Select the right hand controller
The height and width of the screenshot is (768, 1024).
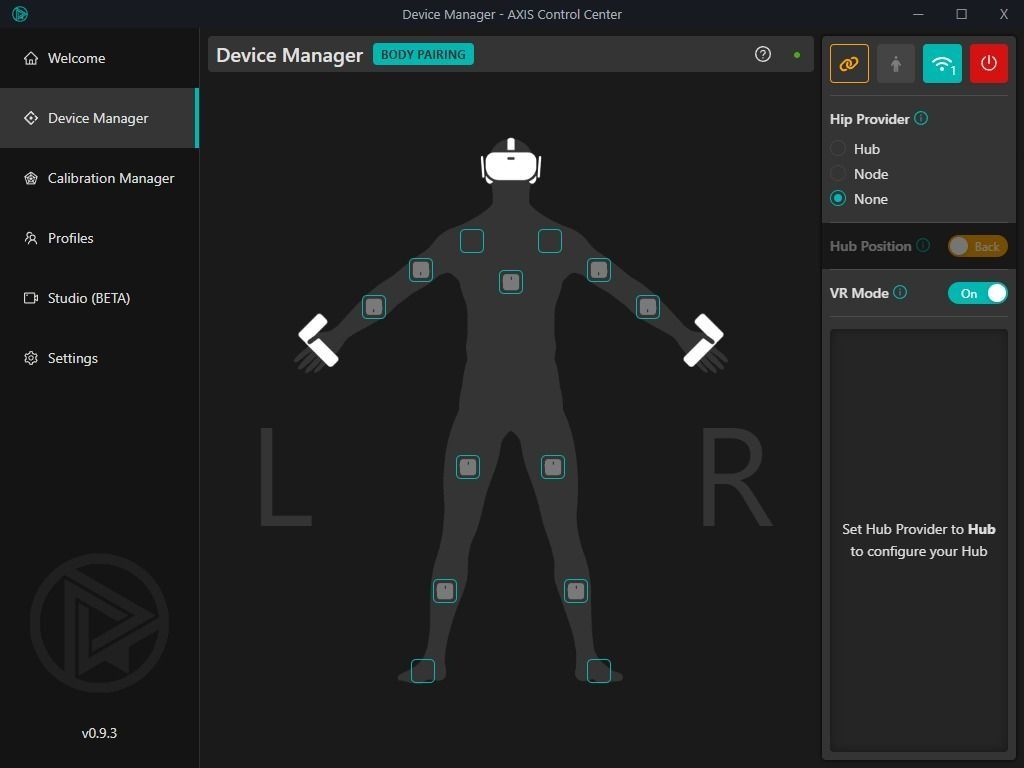(x=703, y=340)
